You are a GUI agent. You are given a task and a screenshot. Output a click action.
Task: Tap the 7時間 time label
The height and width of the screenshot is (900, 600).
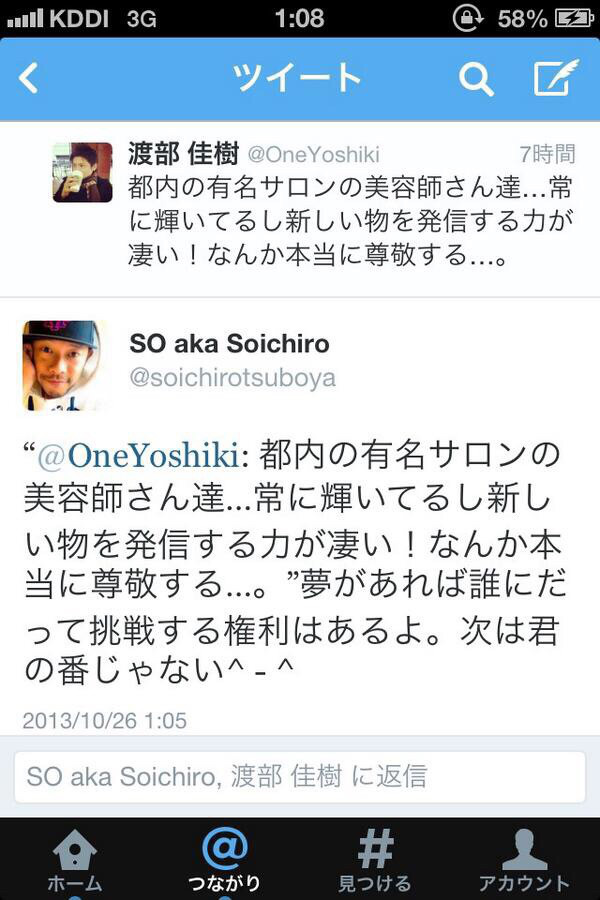click(547, 154)
